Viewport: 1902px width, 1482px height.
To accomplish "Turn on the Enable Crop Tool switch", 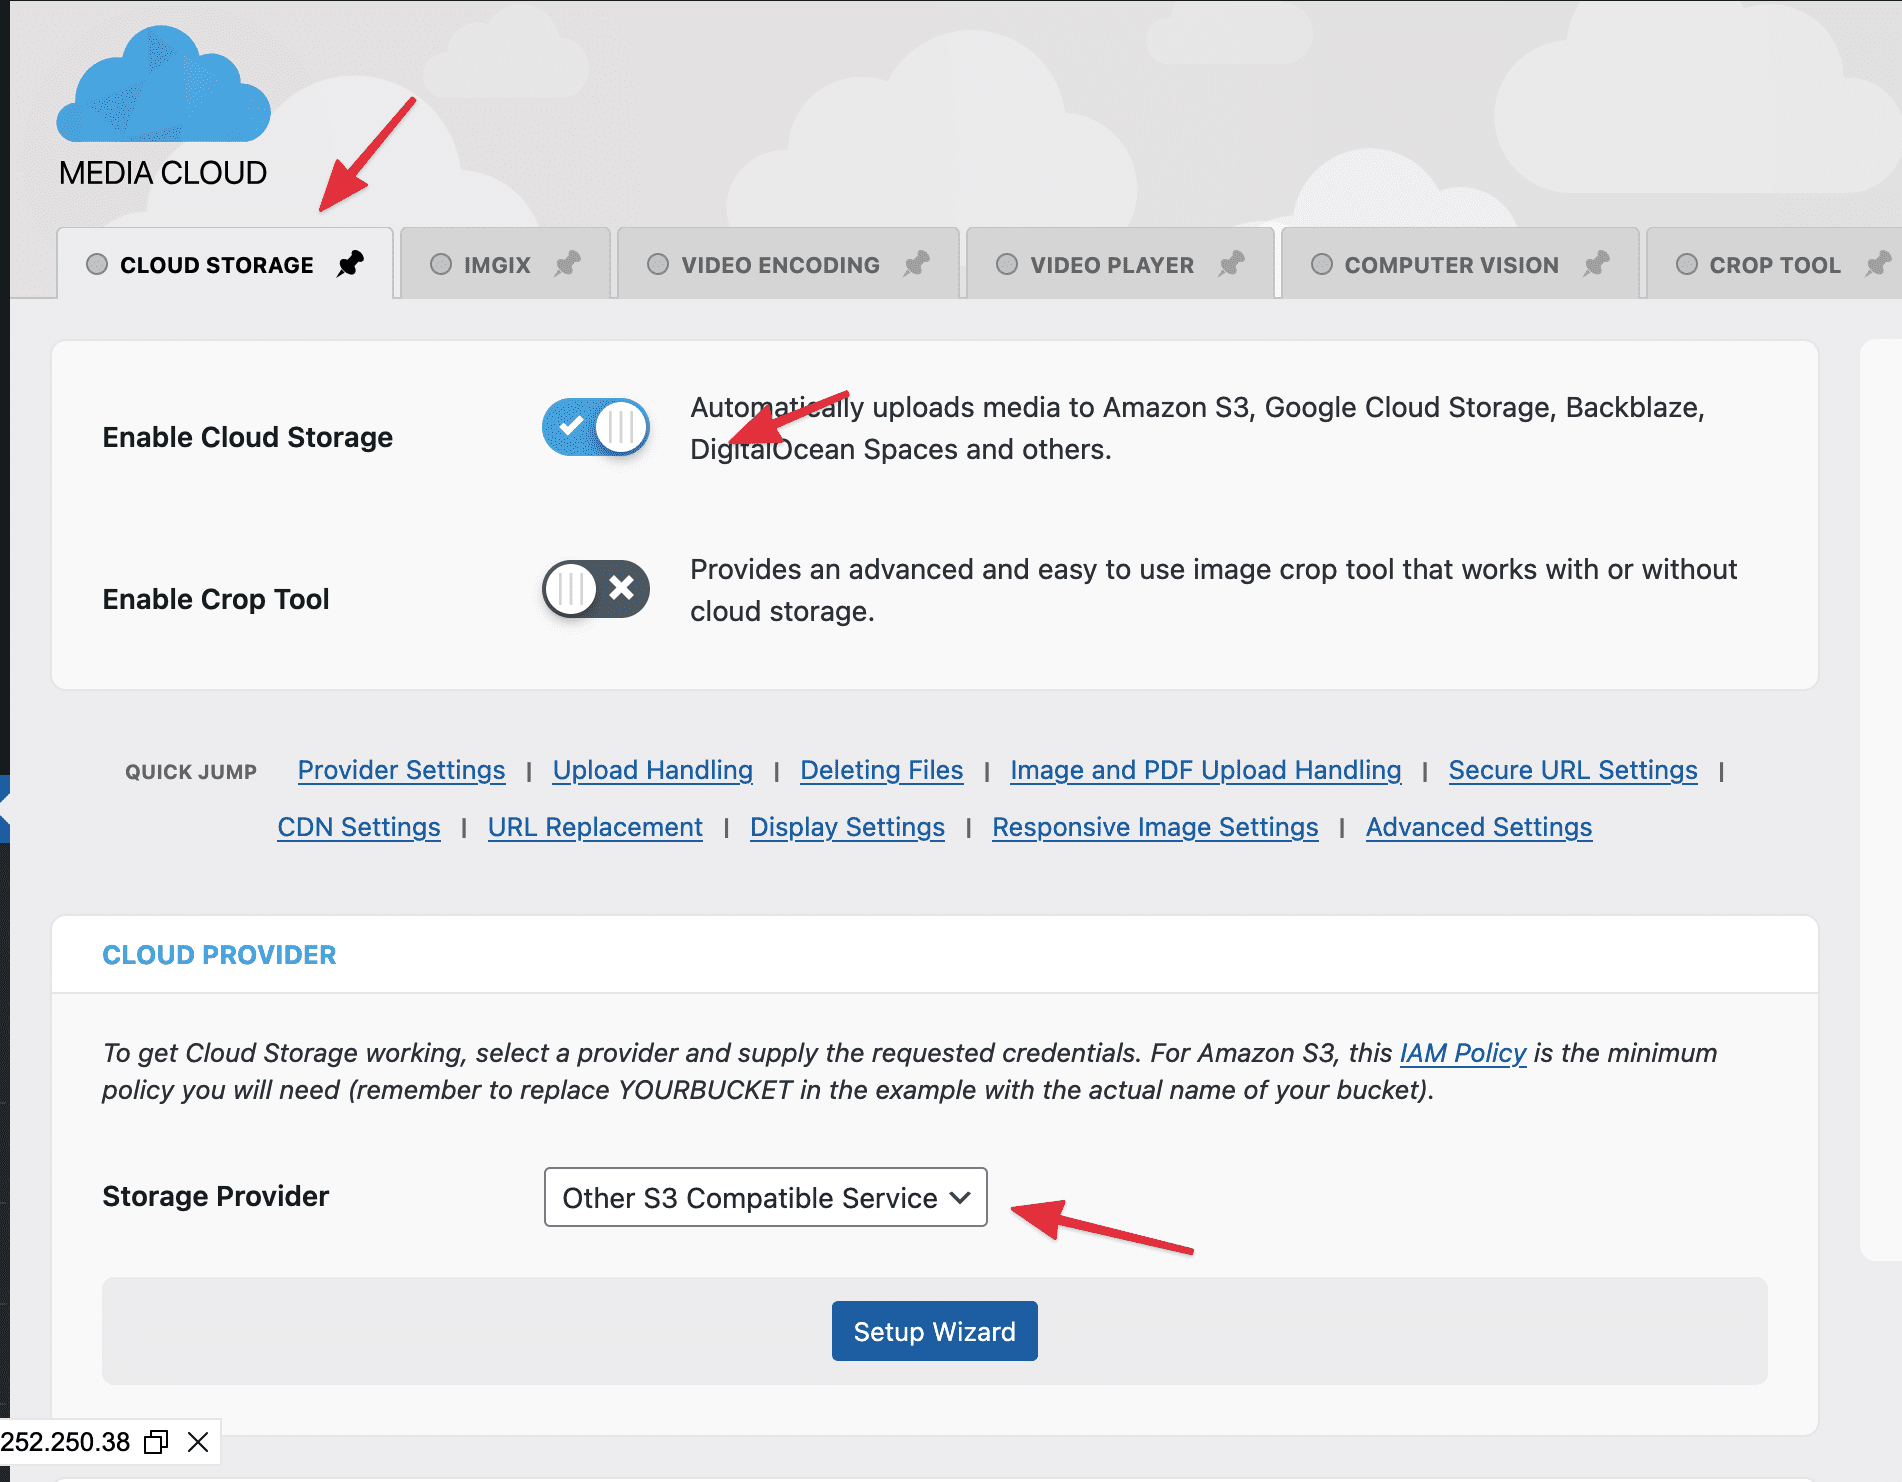I will click(596, 589).
